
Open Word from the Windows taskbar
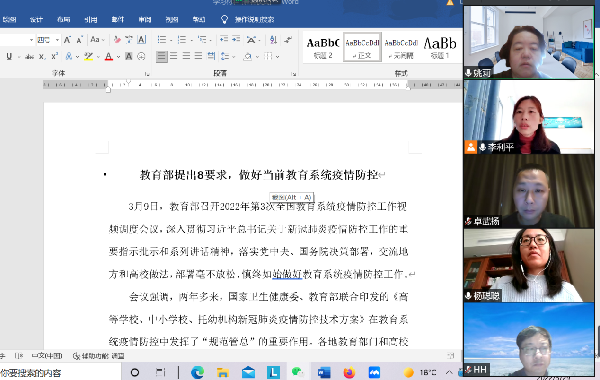pyautogui.click(x=324, y=372)
